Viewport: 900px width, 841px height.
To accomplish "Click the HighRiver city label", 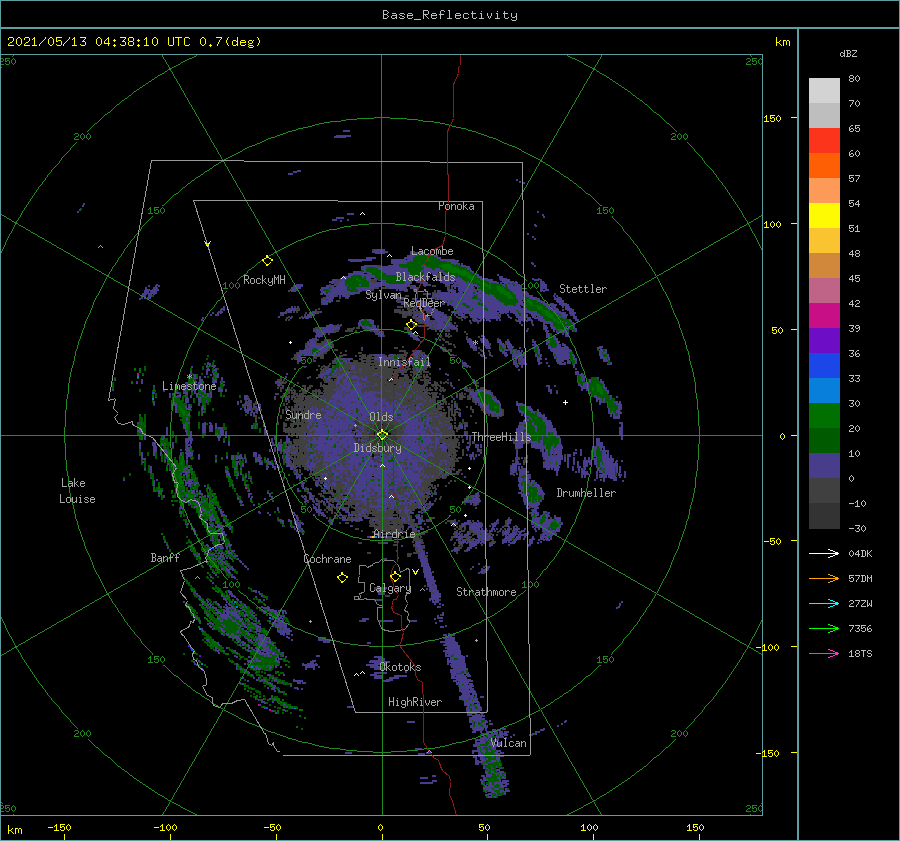I will click(415, 702).
